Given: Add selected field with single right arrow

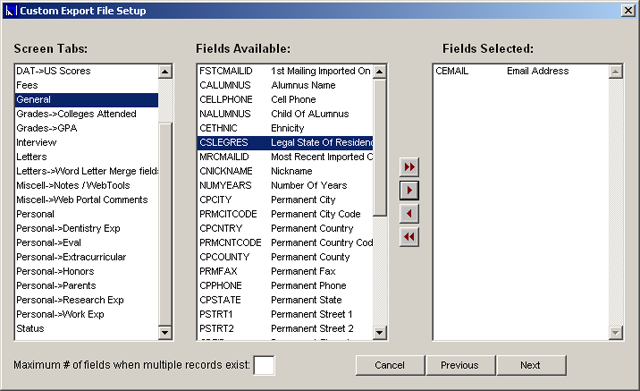Looking at the screenshot, I should pos(409,190).
